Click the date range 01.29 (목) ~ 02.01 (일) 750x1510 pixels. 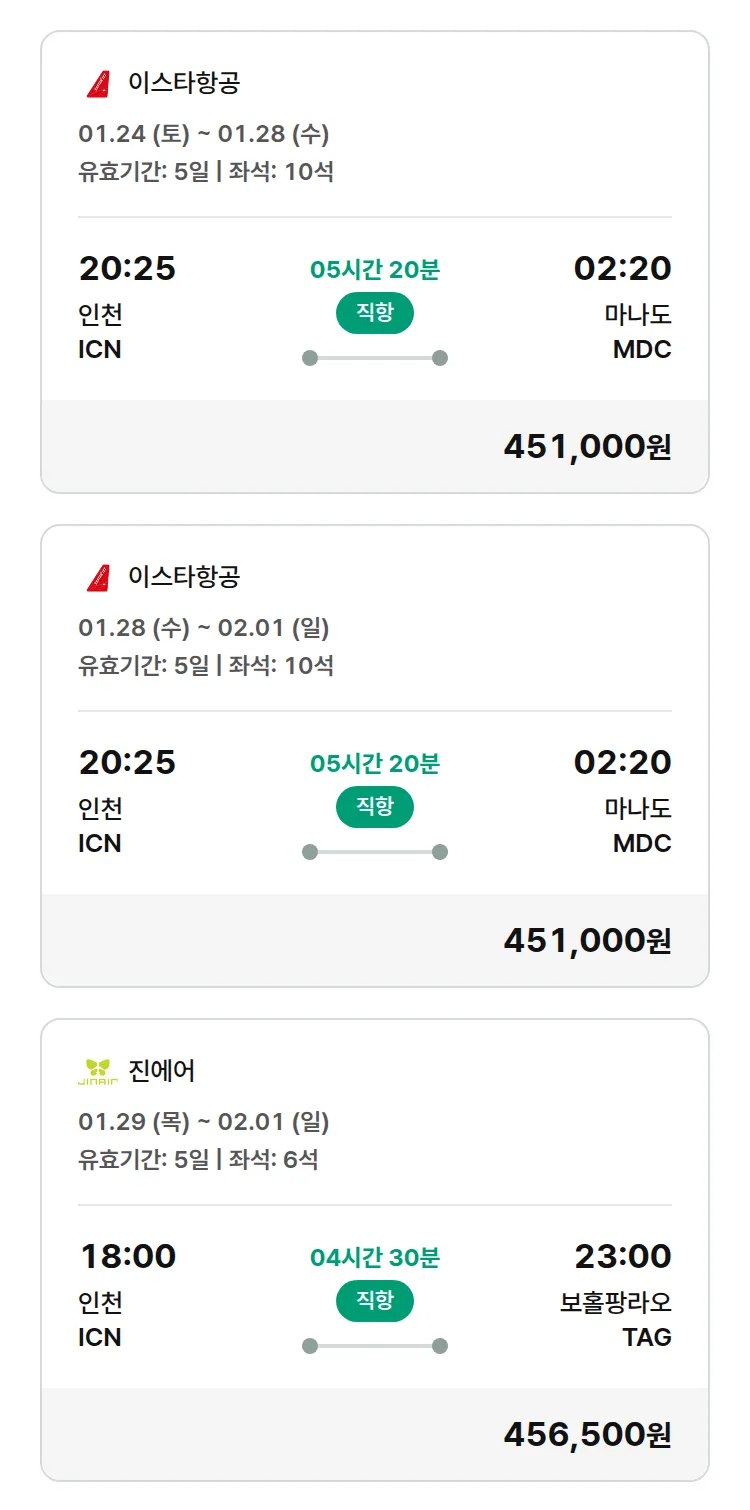pyautogui.click(x=204, y=1122)
